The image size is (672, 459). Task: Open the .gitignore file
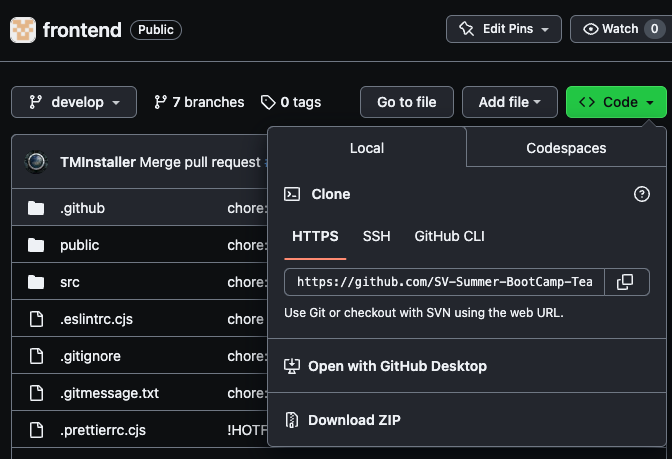(90, 356)
